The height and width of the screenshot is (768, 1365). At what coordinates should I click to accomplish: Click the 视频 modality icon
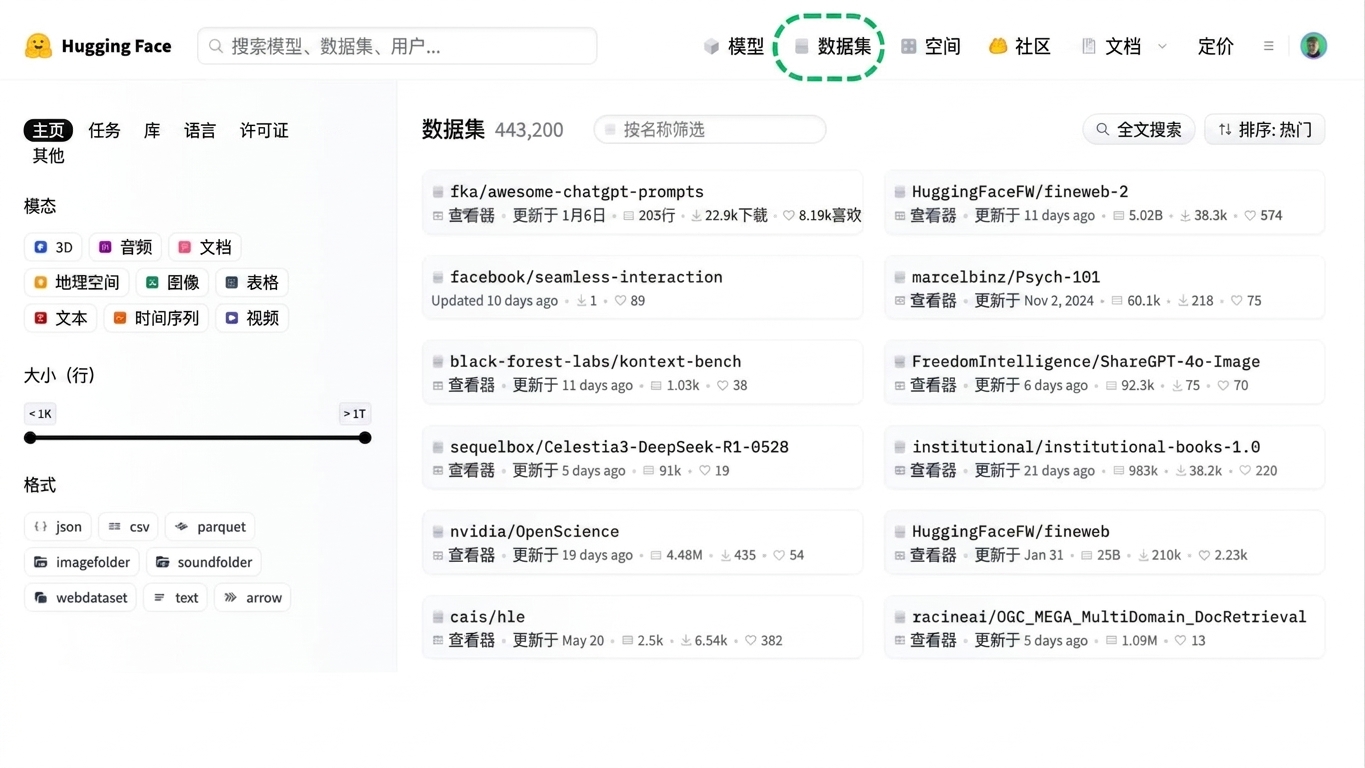coord(232,318)
